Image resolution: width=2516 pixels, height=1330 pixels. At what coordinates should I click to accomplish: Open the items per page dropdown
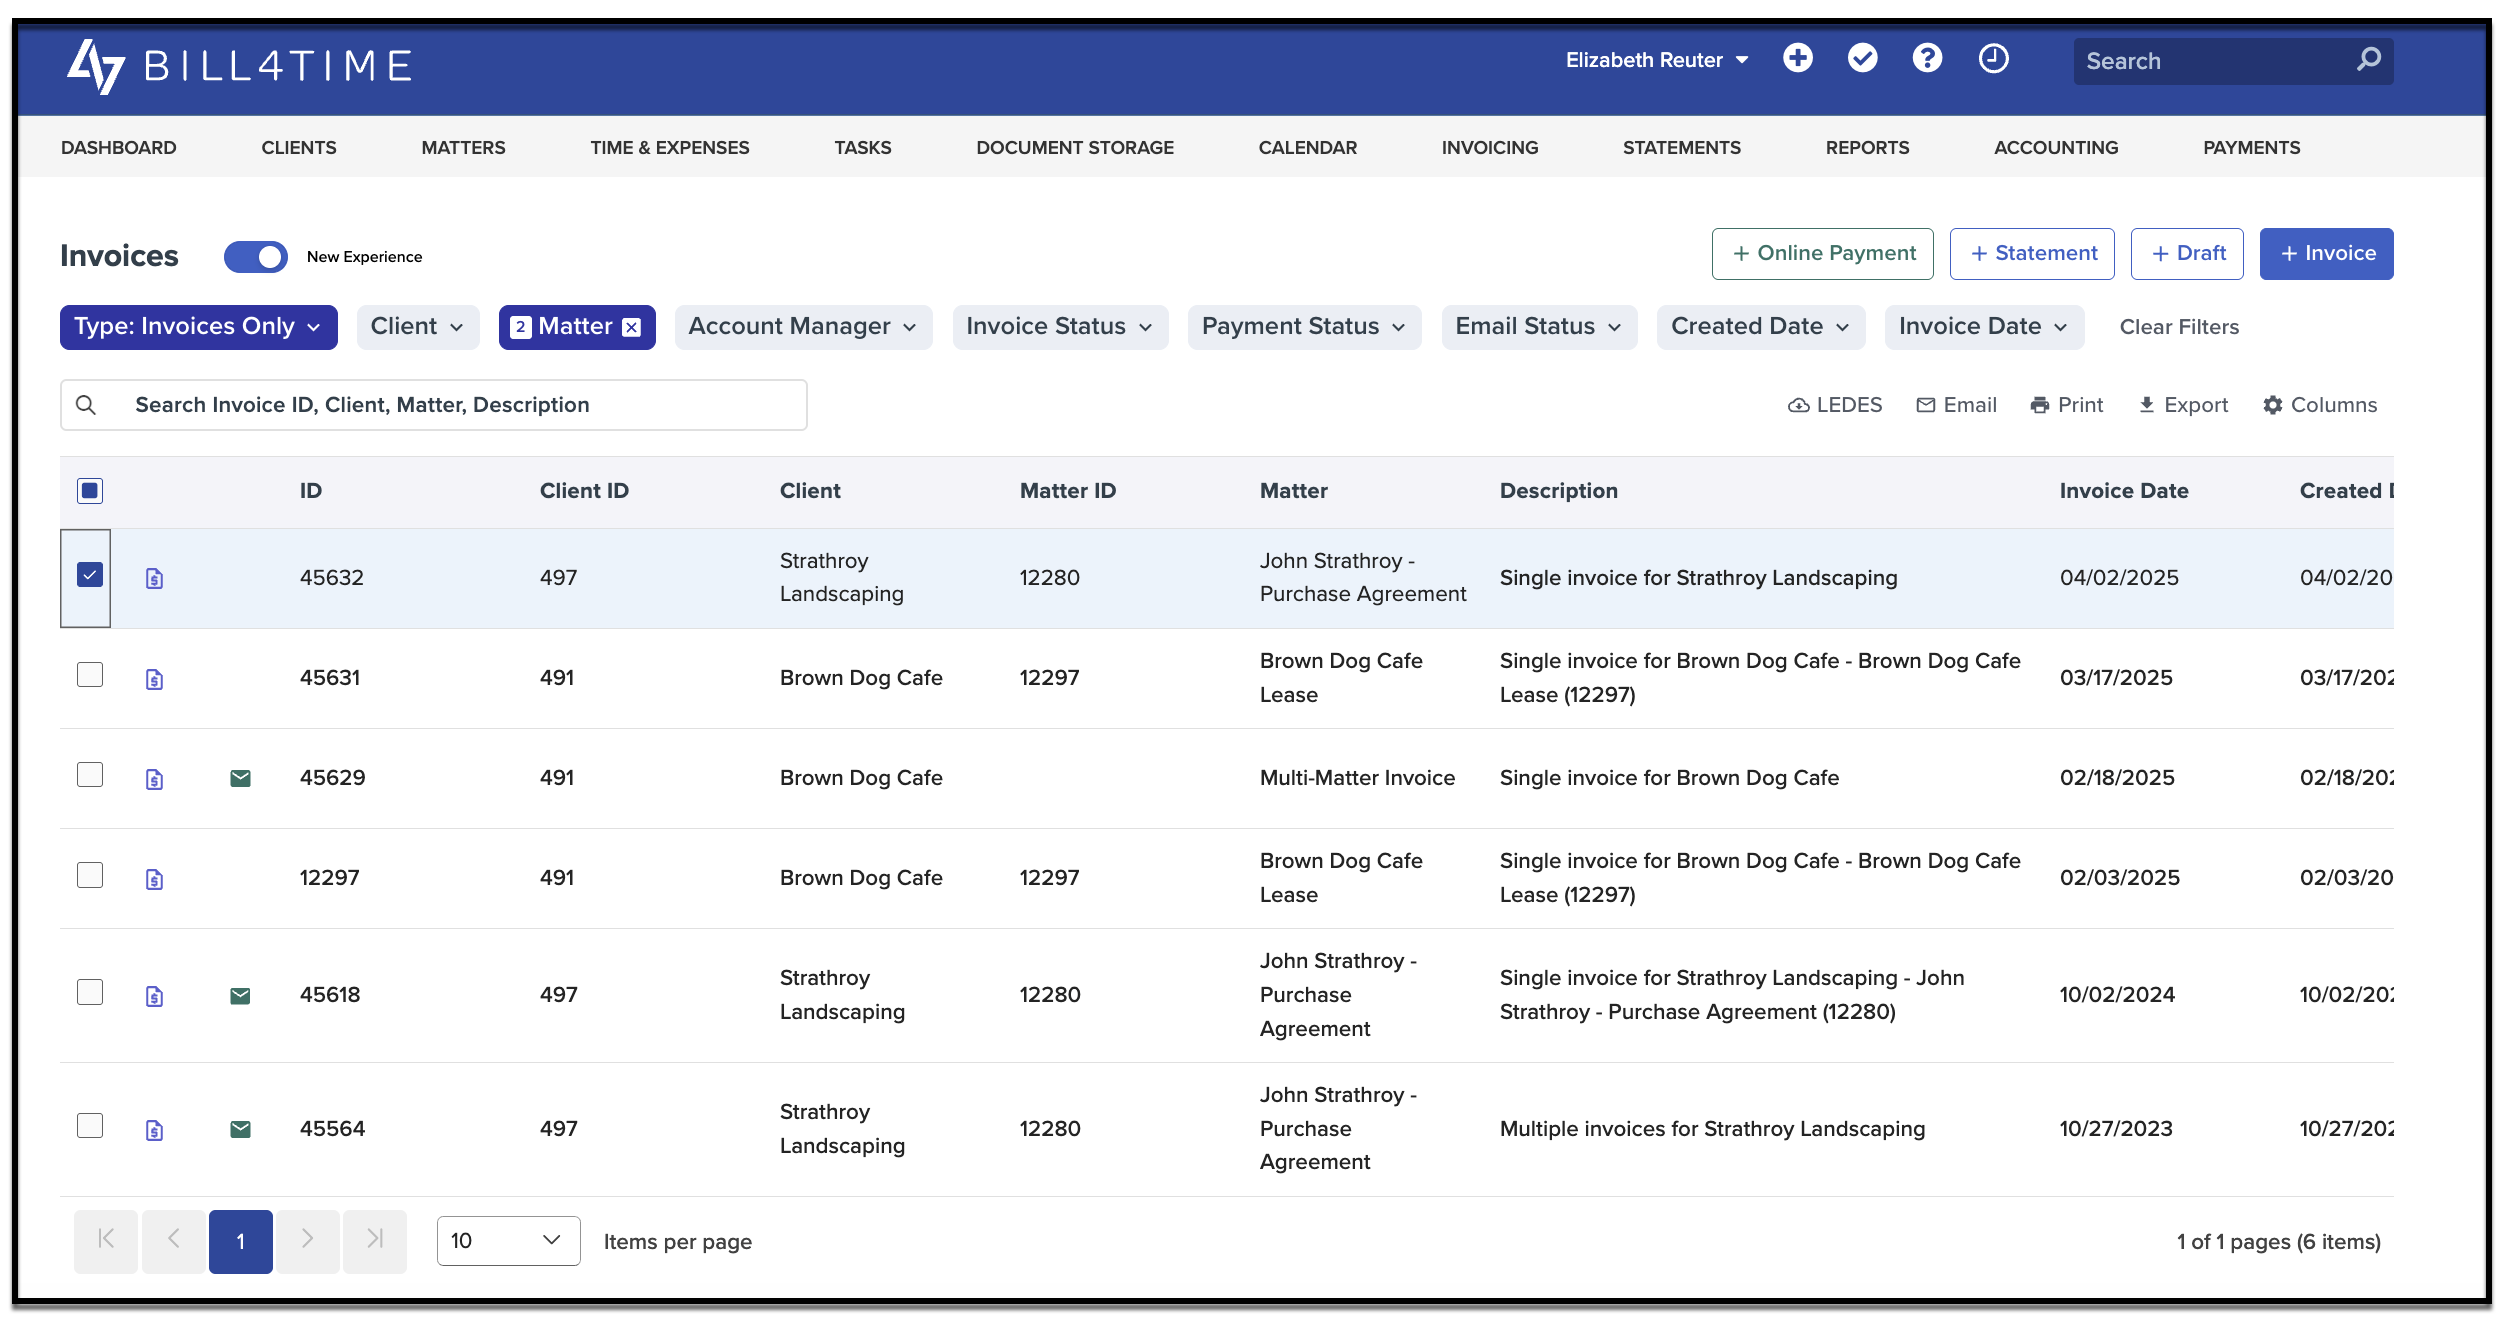click(508, 1241)
